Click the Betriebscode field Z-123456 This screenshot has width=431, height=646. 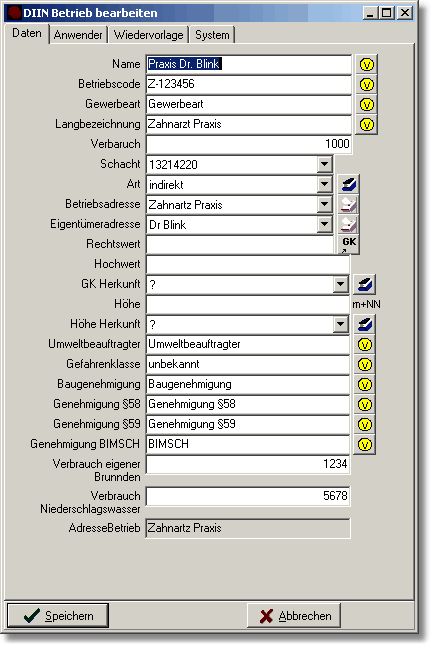[249, 84]
